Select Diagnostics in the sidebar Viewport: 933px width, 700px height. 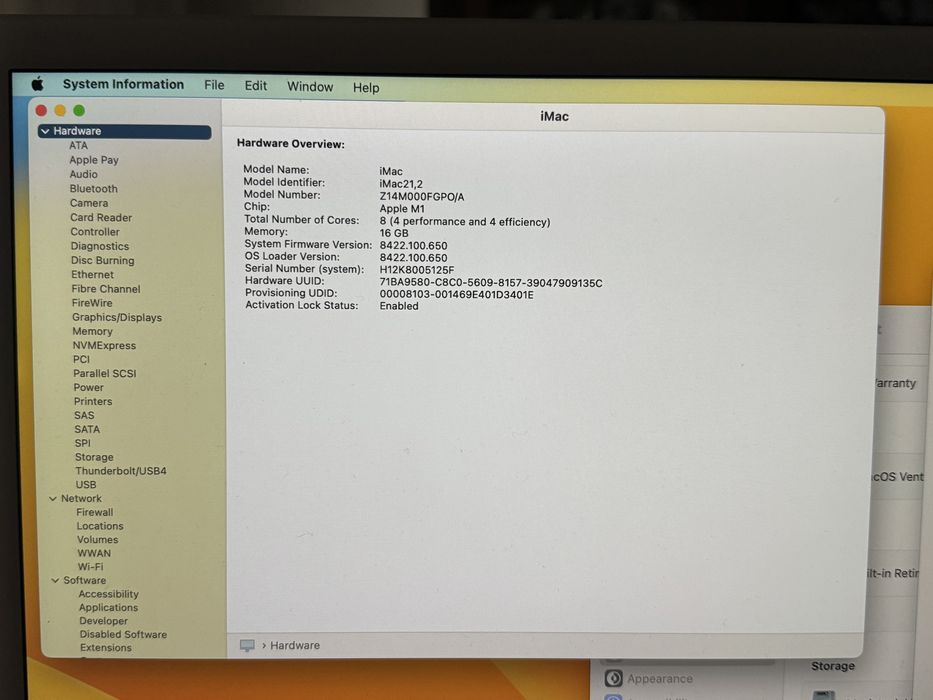tap(100, 246)
